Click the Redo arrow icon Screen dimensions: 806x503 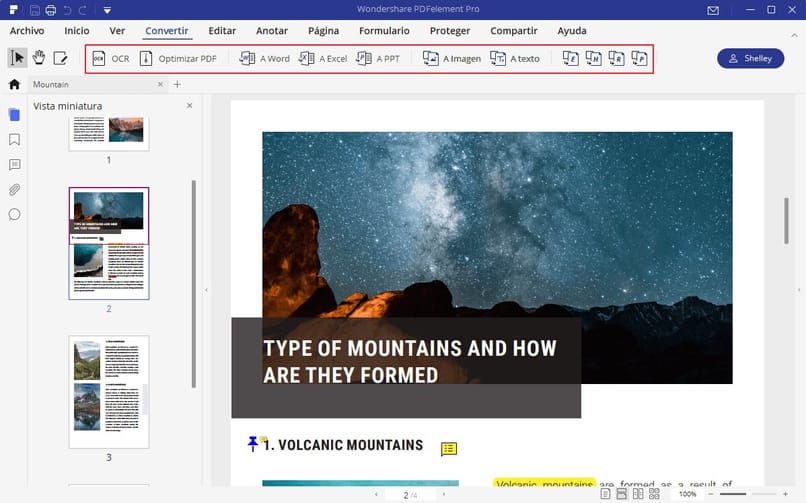click(x=83, y=10)
